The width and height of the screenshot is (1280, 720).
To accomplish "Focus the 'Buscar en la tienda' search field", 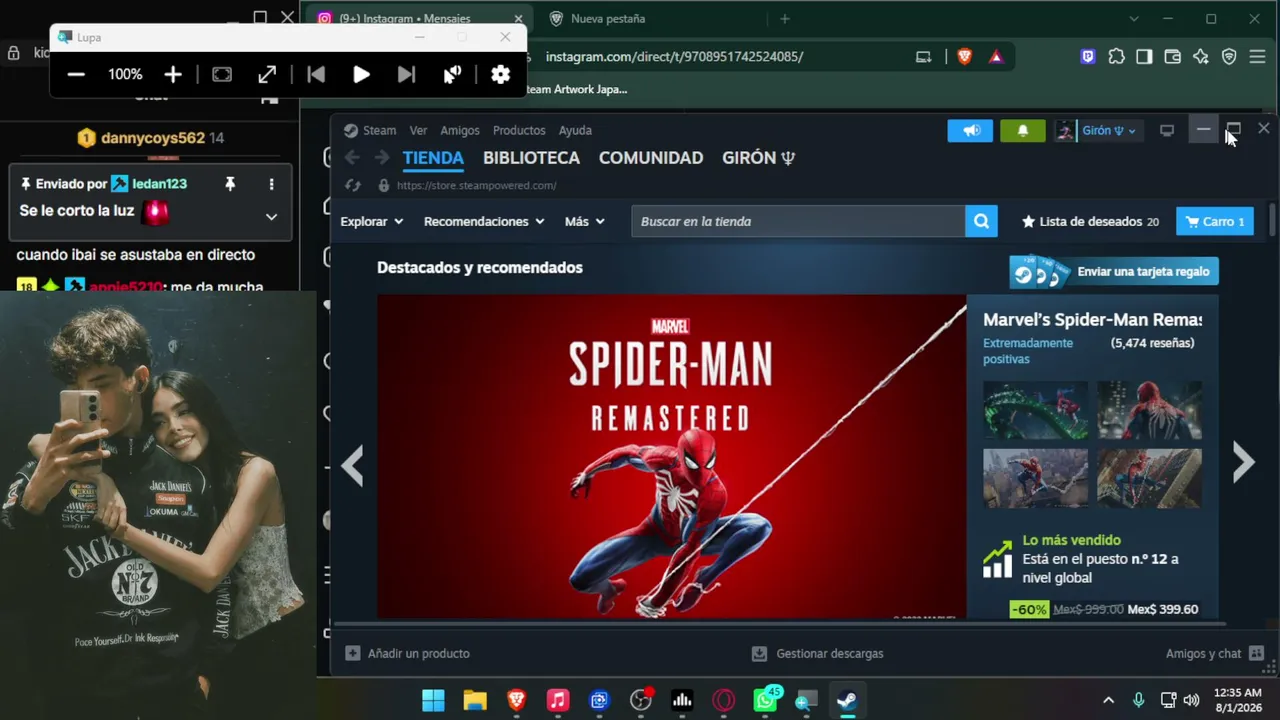I will point(798,221).
